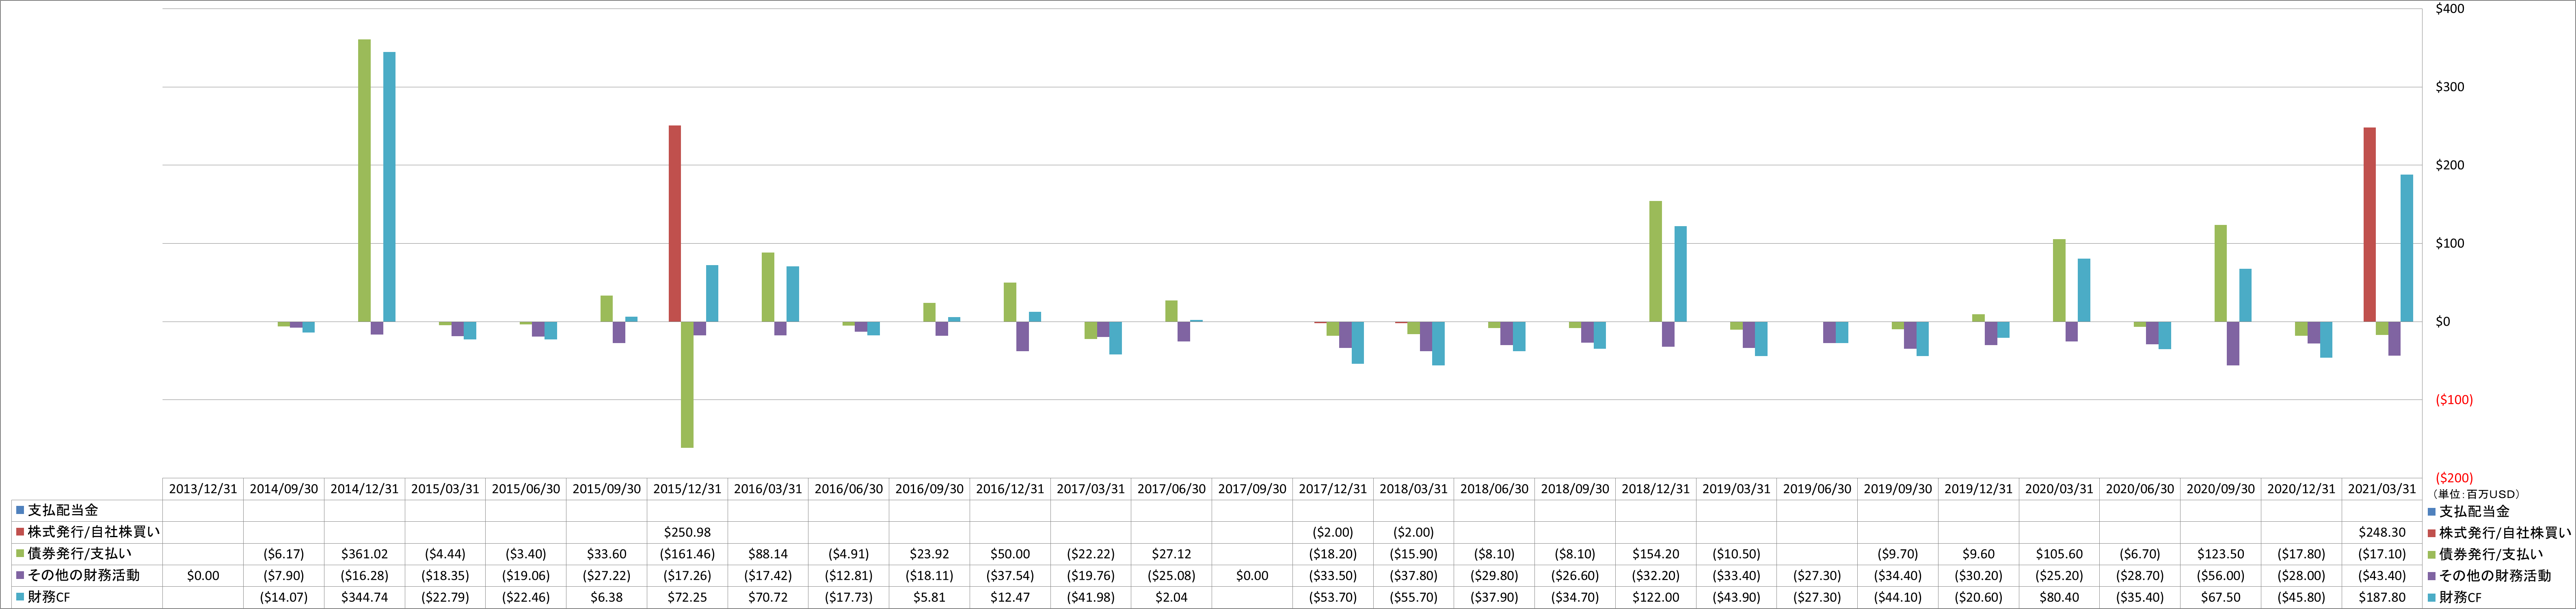Screen dimensions: 2576x609
Task: Select the $123.50 bond issuance cell
Action: [2220, 554]
